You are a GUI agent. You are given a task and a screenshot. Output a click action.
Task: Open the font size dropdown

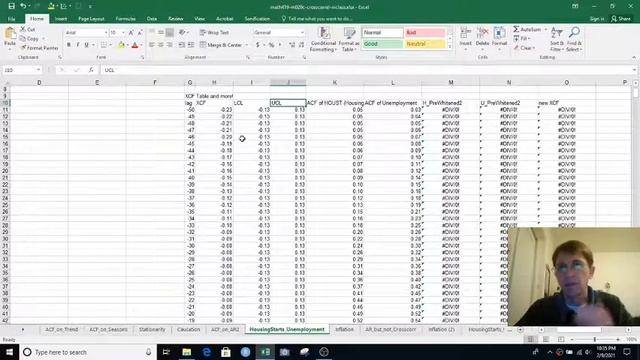click(x=123, y=33)
